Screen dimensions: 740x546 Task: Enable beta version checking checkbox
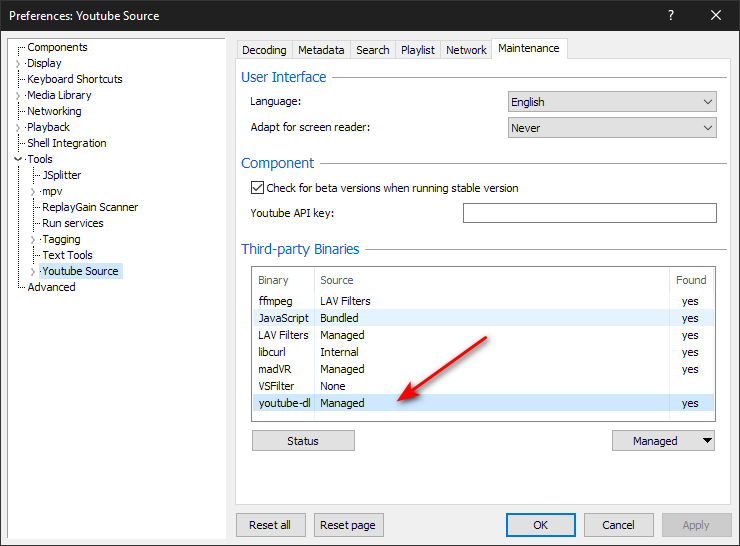coord(257,188)
